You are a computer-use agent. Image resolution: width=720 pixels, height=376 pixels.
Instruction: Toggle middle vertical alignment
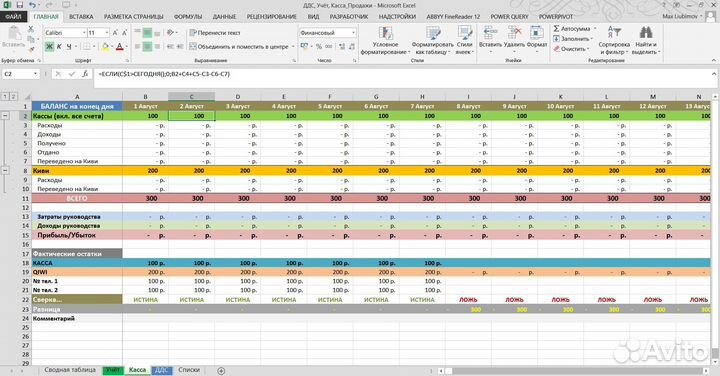tap(147, 33)
